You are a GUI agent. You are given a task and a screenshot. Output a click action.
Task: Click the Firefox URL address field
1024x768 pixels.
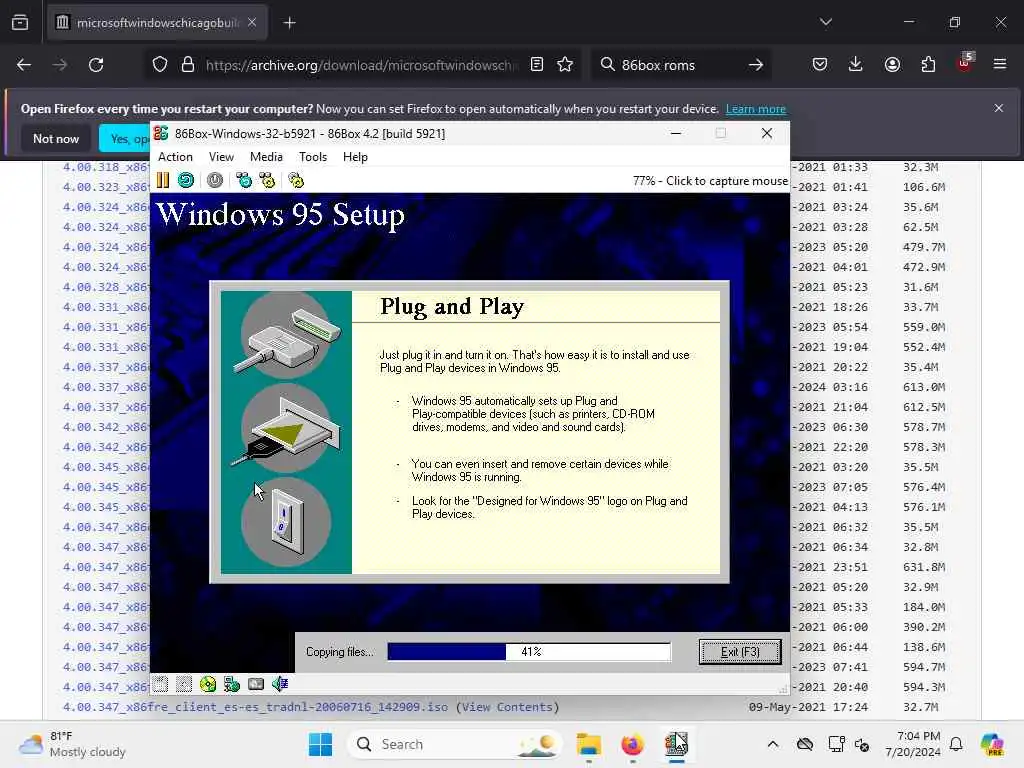(361, 65)
